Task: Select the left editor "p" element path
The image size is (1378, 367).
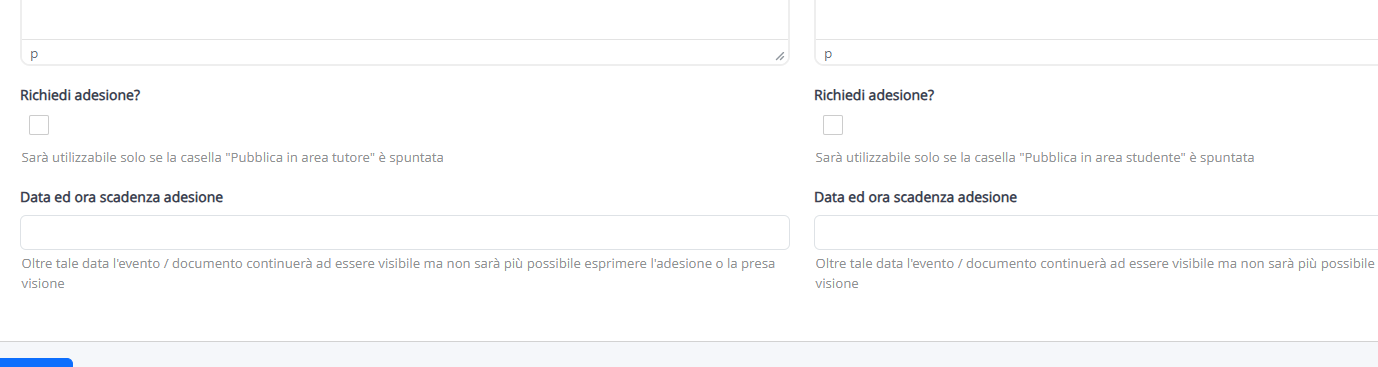Action: [x=34, y=53]
